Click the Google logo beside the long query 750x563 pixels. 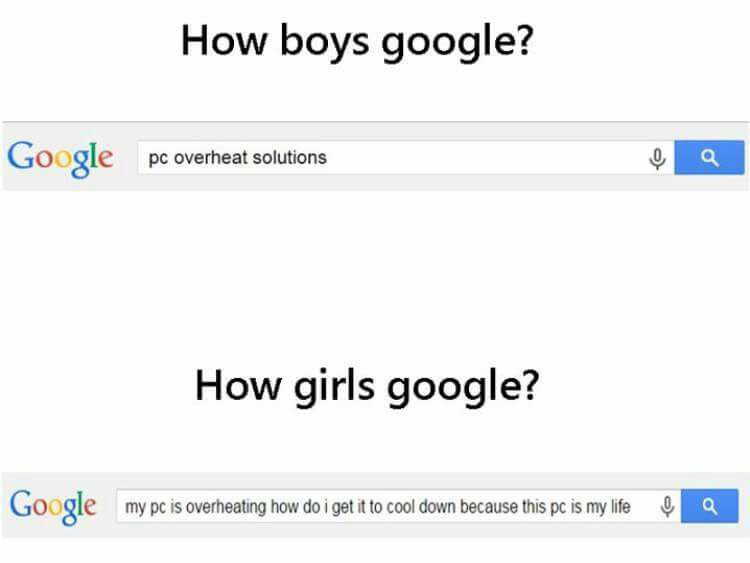pos(53,507)
